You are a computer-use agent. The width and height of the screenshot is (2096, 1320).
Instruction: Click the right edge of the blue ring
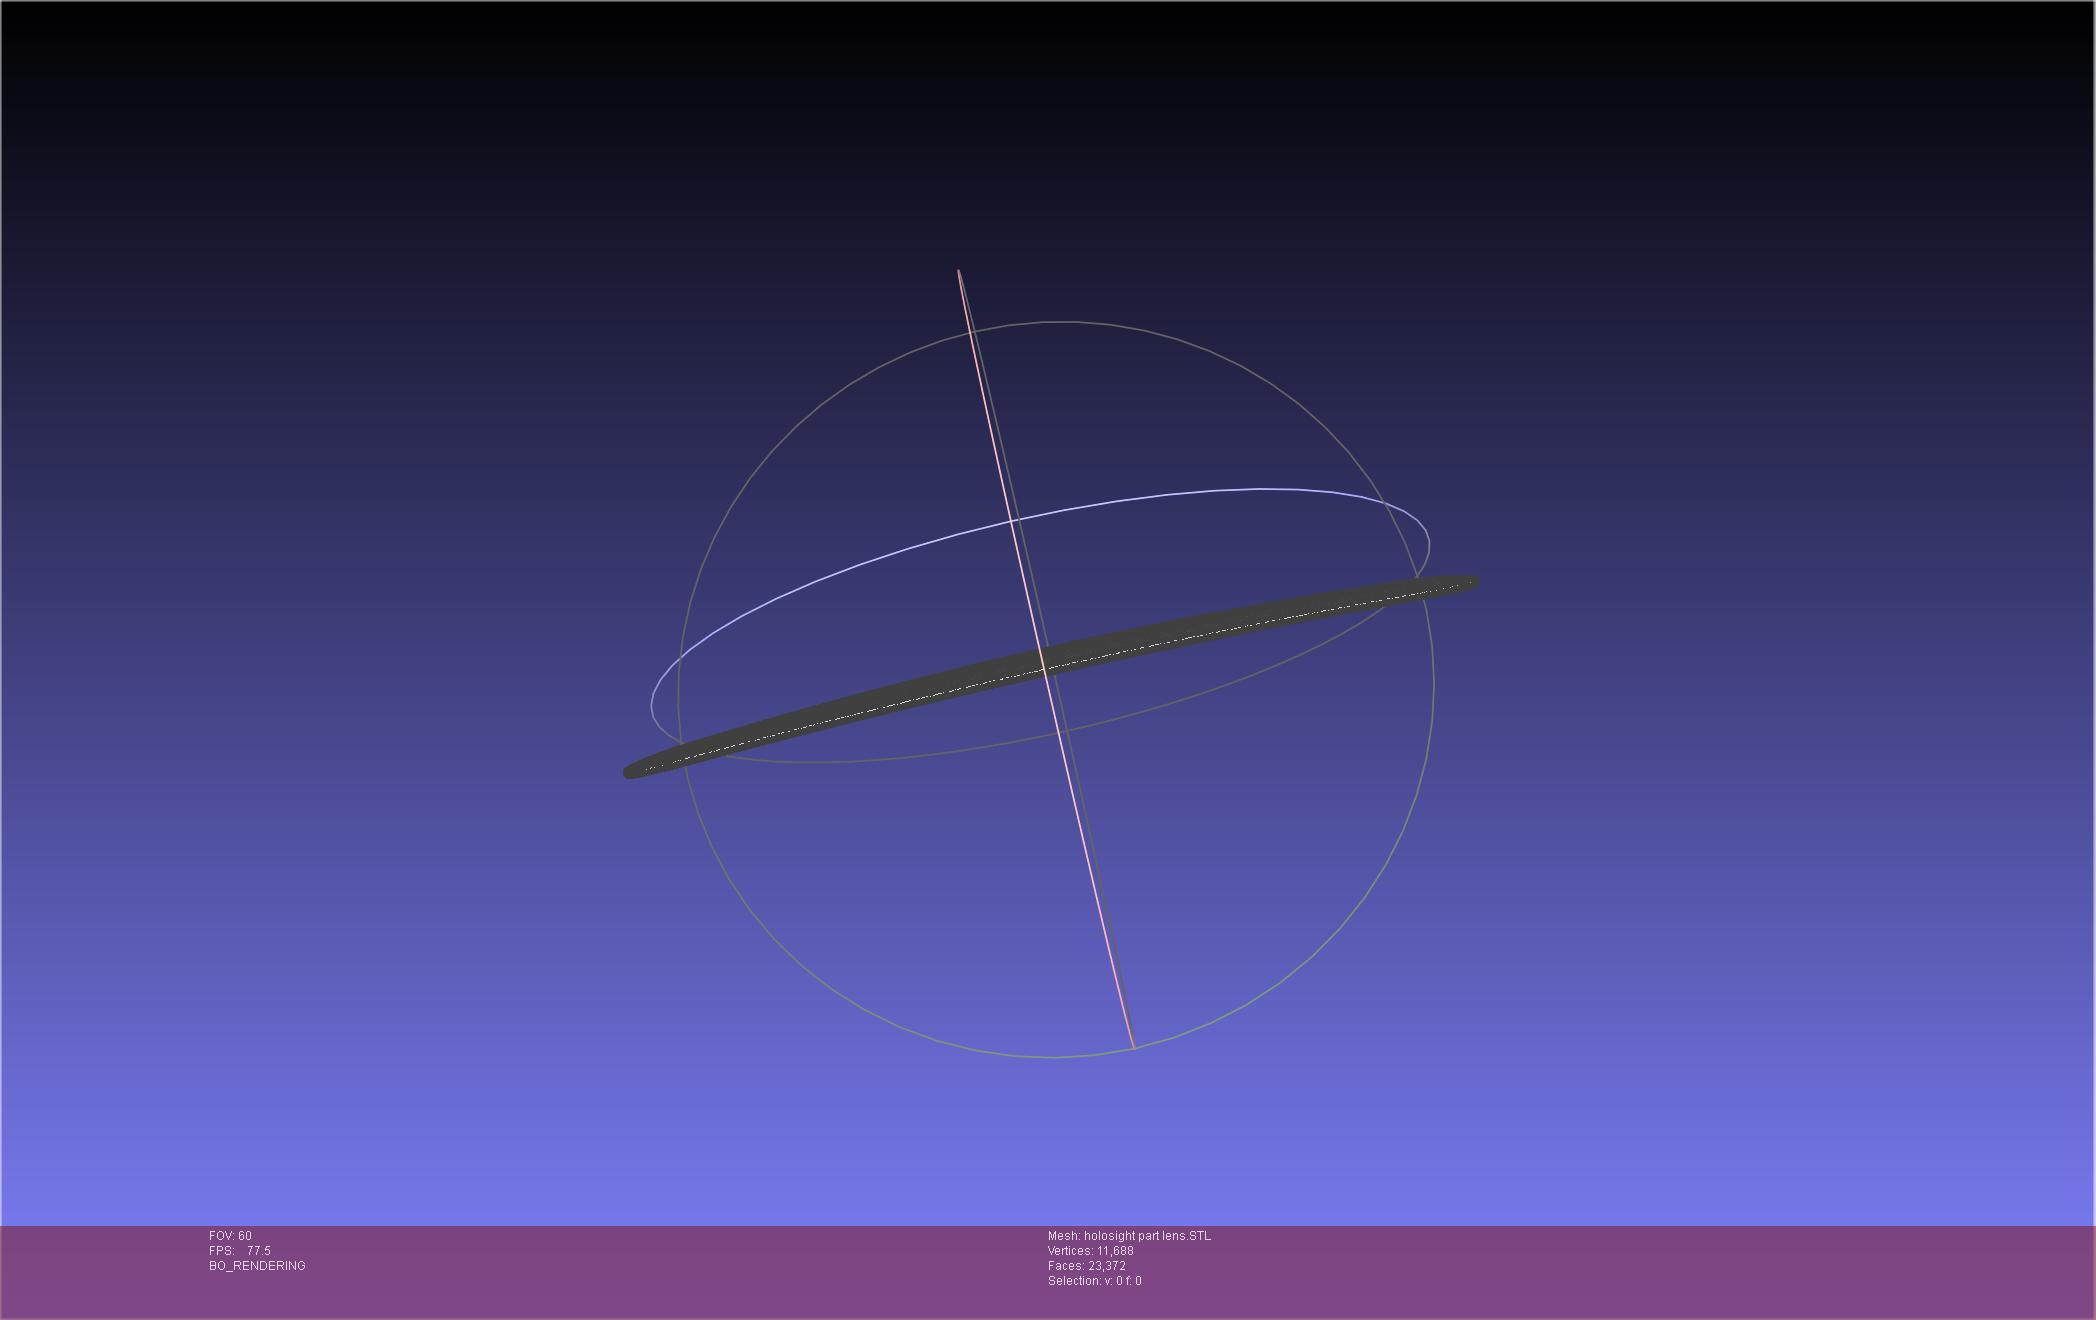[1428, 545]
